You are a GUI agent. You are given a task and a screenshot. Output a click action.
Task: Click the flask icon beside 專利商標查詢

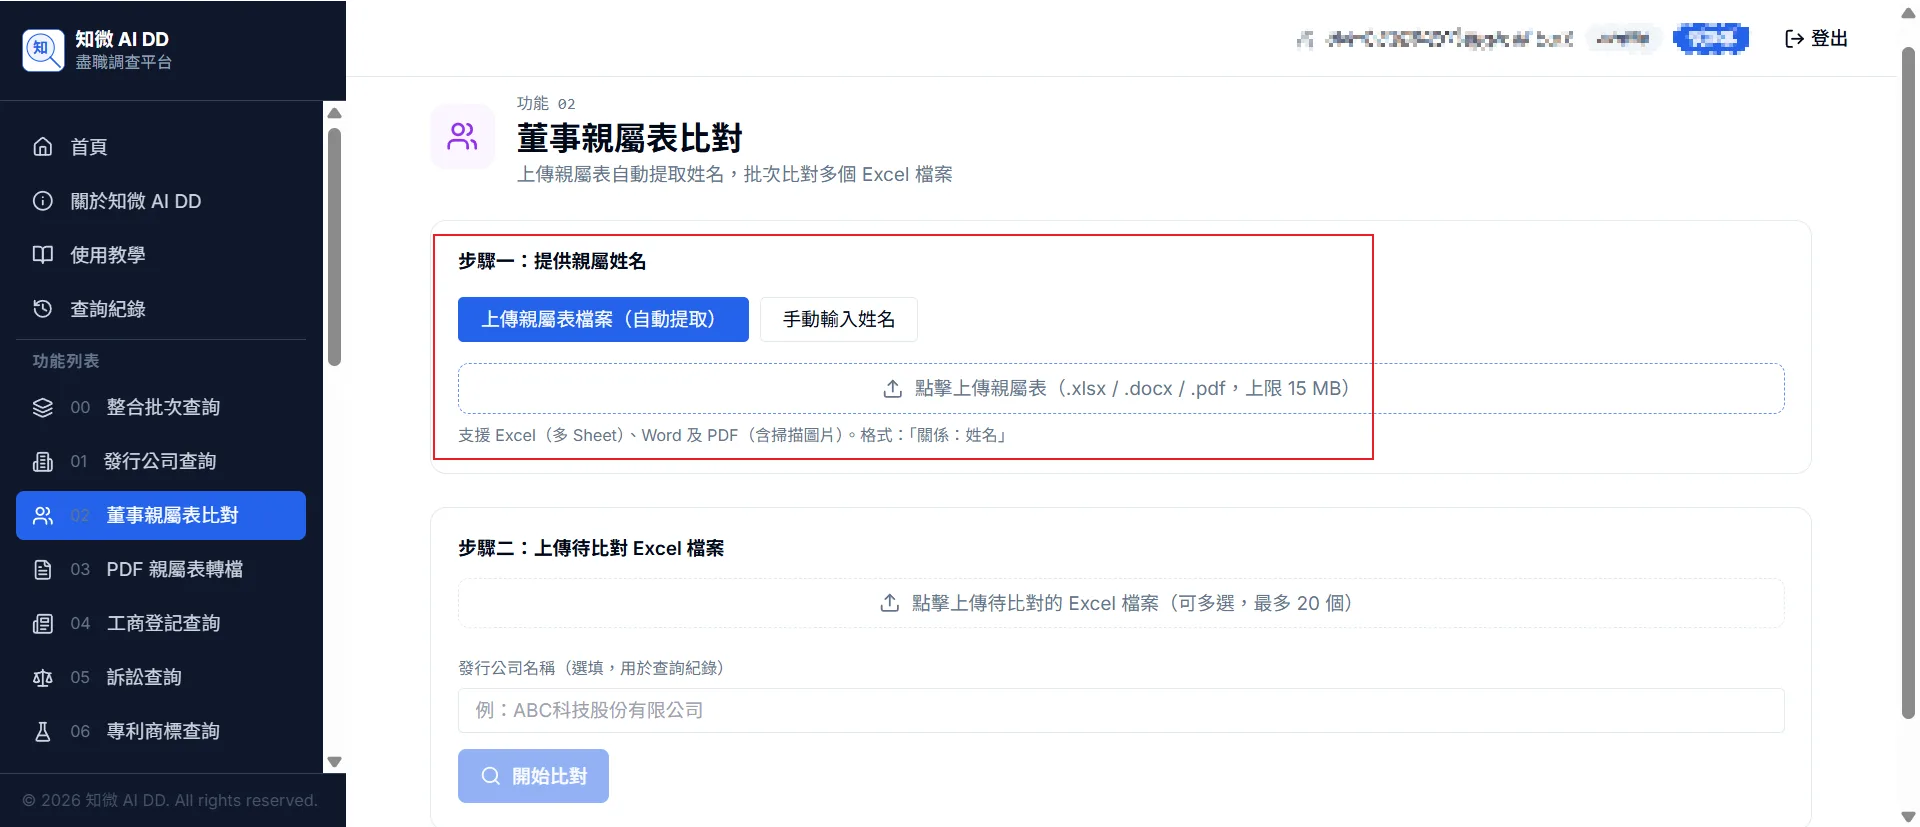pyautogui.click(x=43, y=731)
